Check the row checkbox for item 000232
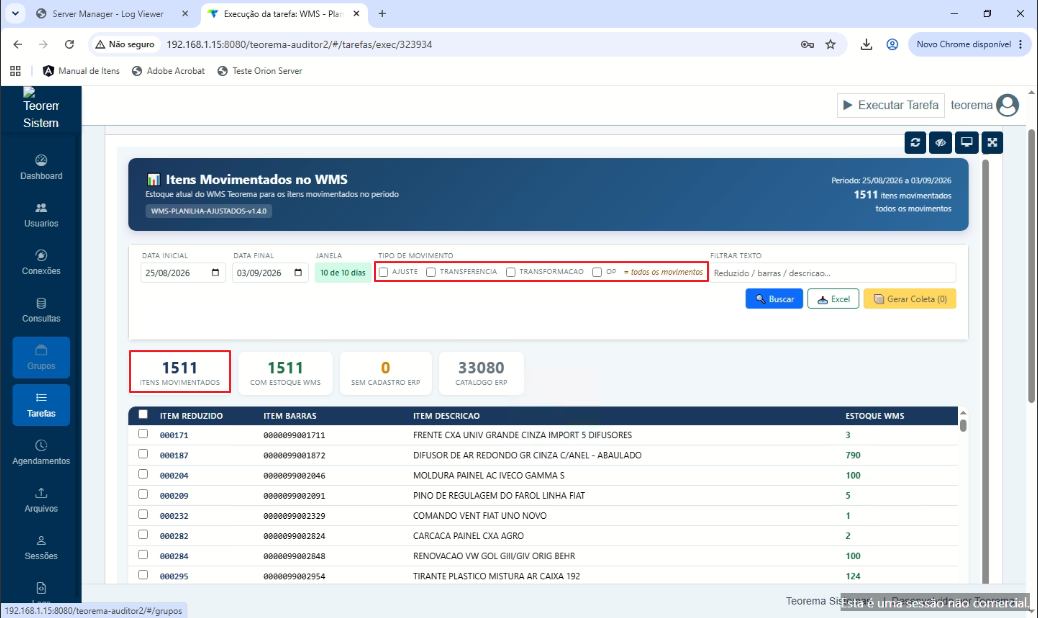 (143, 514)
